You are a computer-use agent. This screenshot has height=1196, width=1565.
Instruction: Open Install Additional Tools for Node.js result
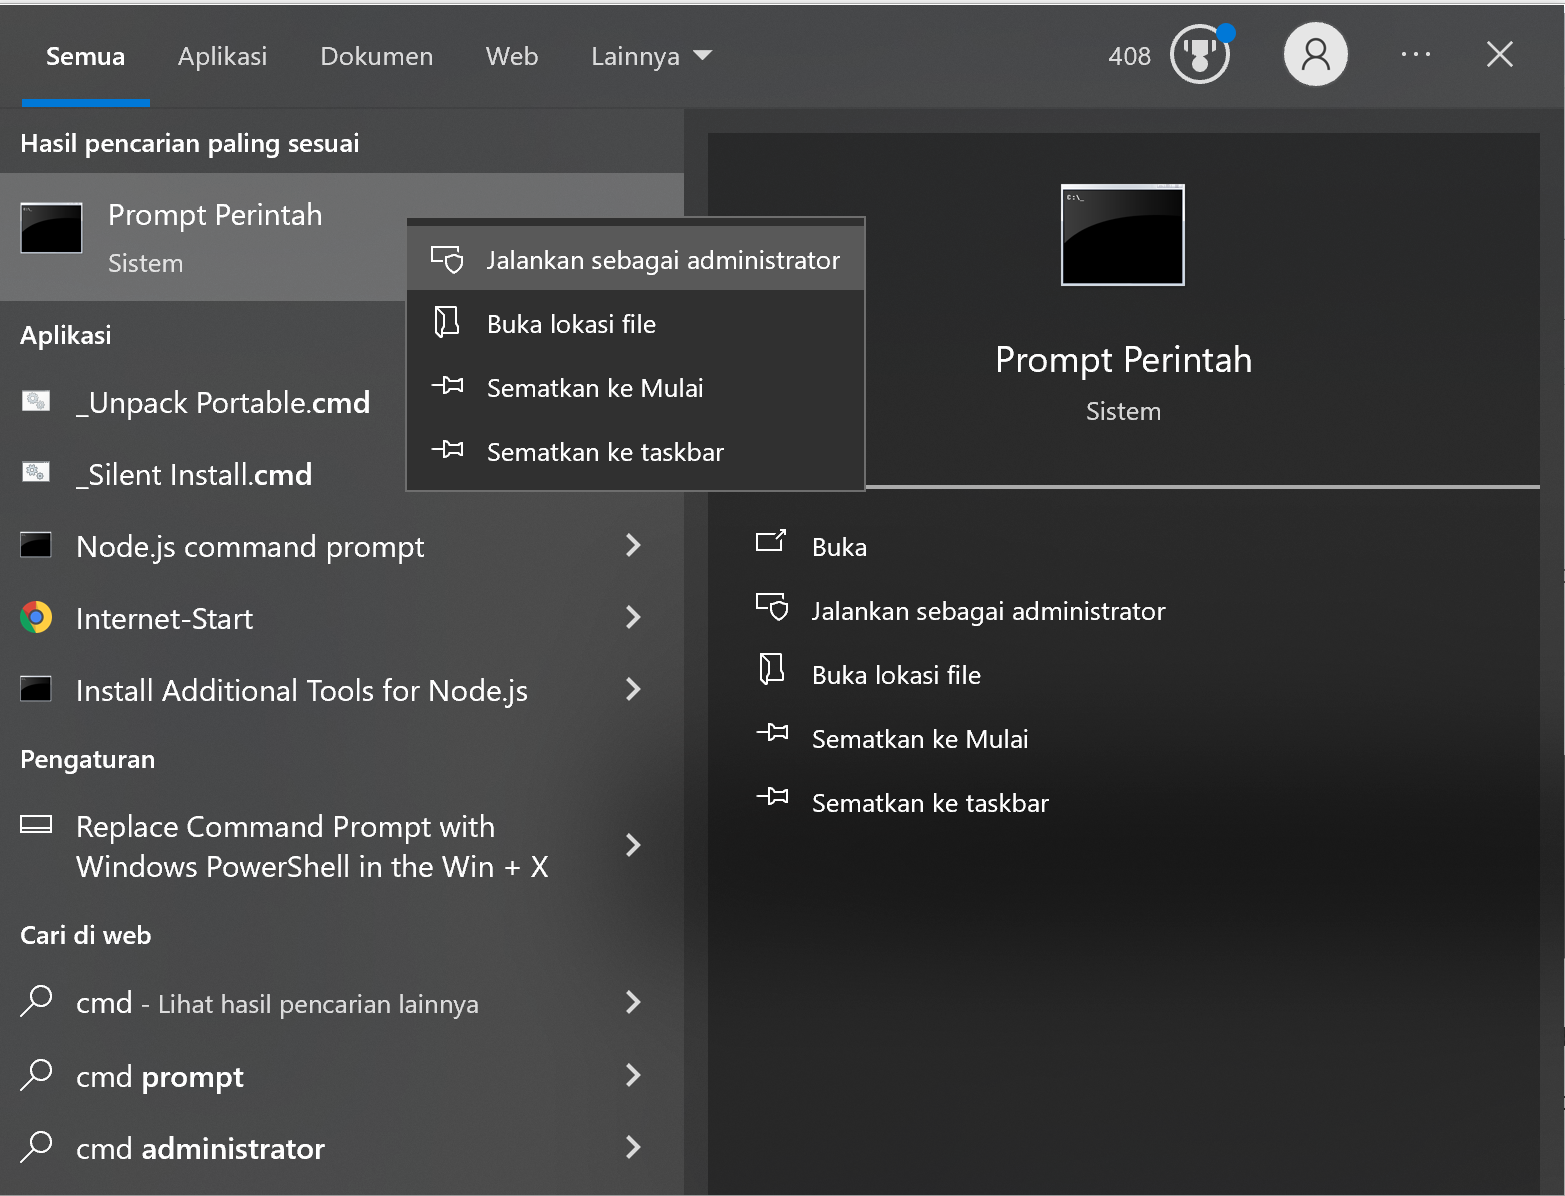300,690
